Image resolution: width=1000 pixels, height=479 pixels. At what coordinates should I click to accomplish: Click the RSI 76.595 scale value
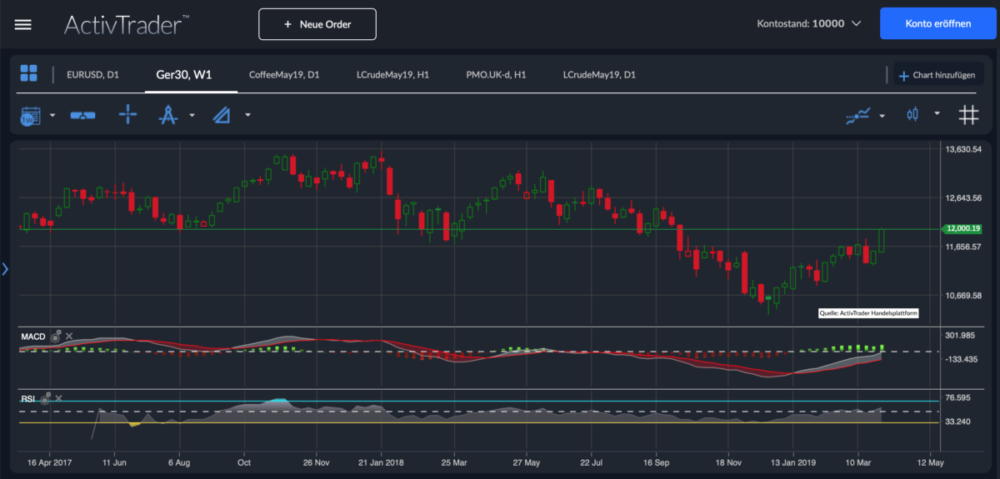pos(957,397)
